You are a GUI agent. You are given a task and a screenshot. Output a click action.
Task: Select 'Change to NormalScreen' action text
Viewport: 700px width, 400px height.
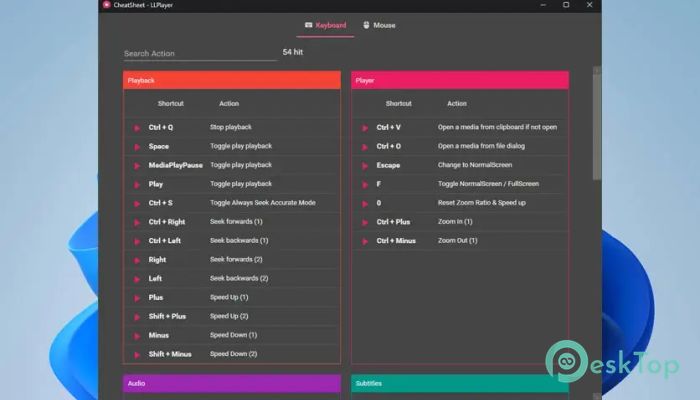[x=475, y=165]
